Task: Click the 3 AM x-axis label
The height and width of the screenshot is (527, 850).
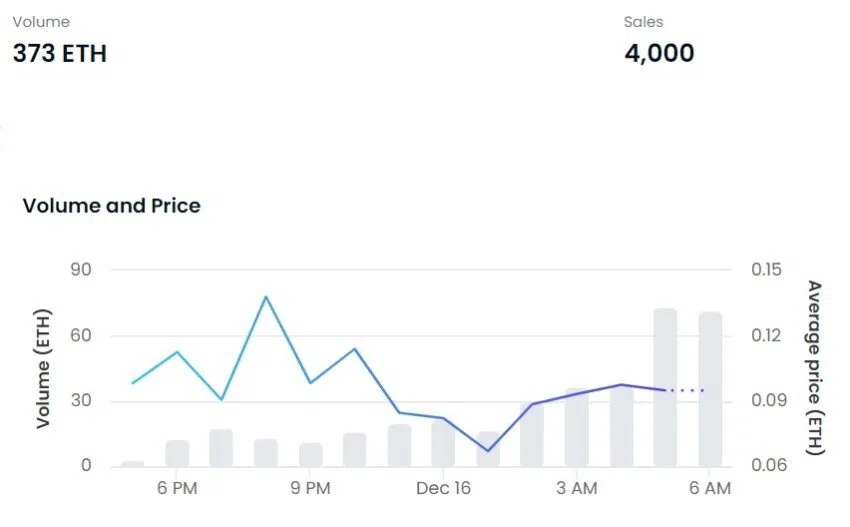Action: pos(577,488)
